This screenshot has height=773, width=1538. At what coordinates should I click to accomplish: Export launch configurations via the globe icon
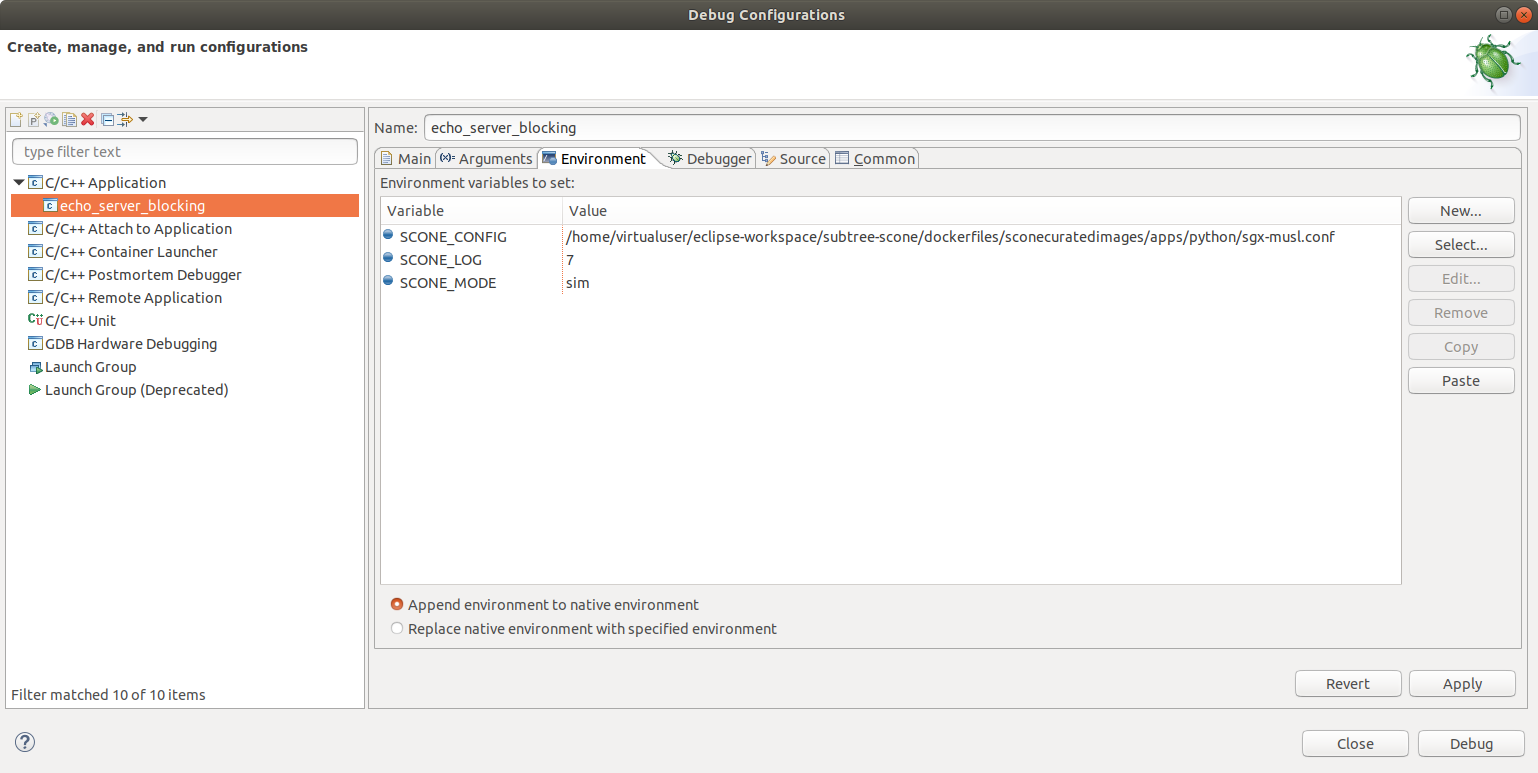(50, 119)
